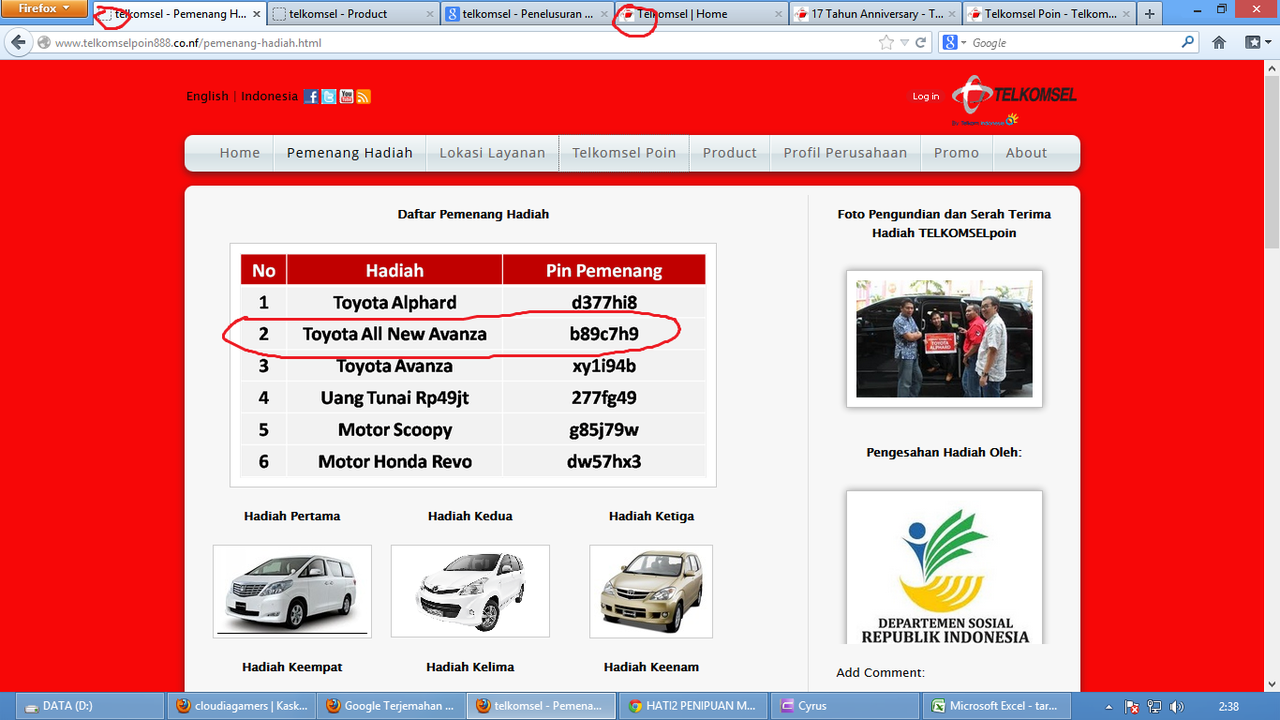
Task: Open a new tab with plus button
Action: point(1150,14)
